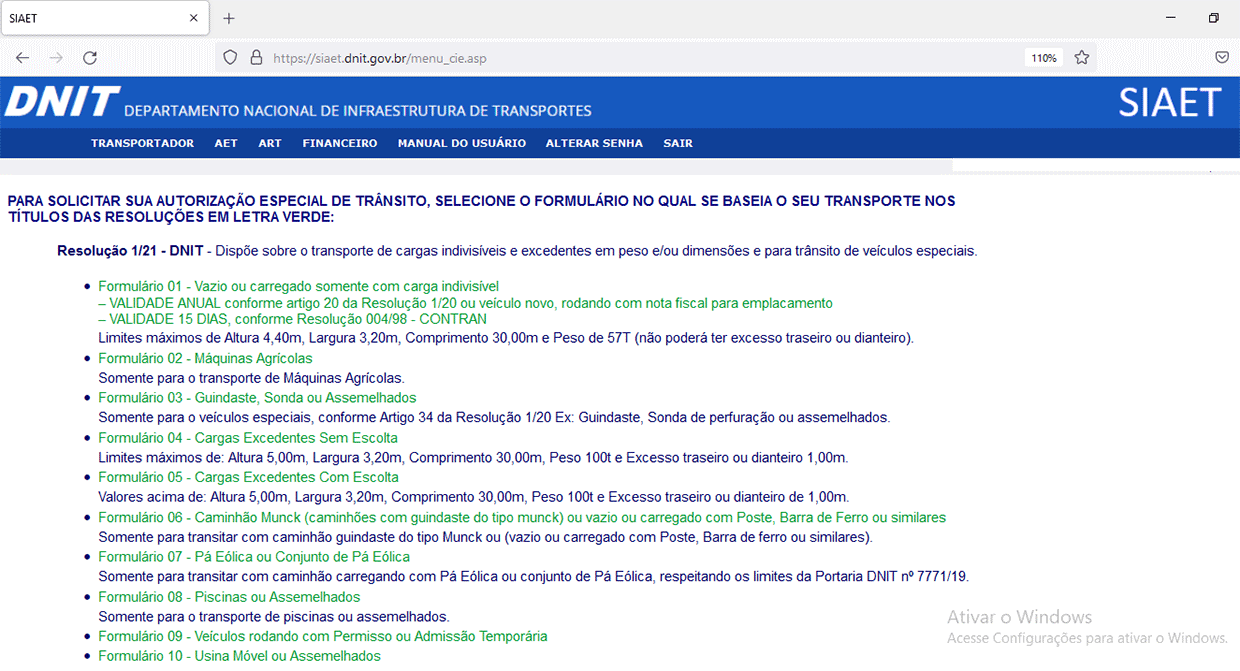
Task: Click the DNIT logo in header
Action: pos(62,102)
